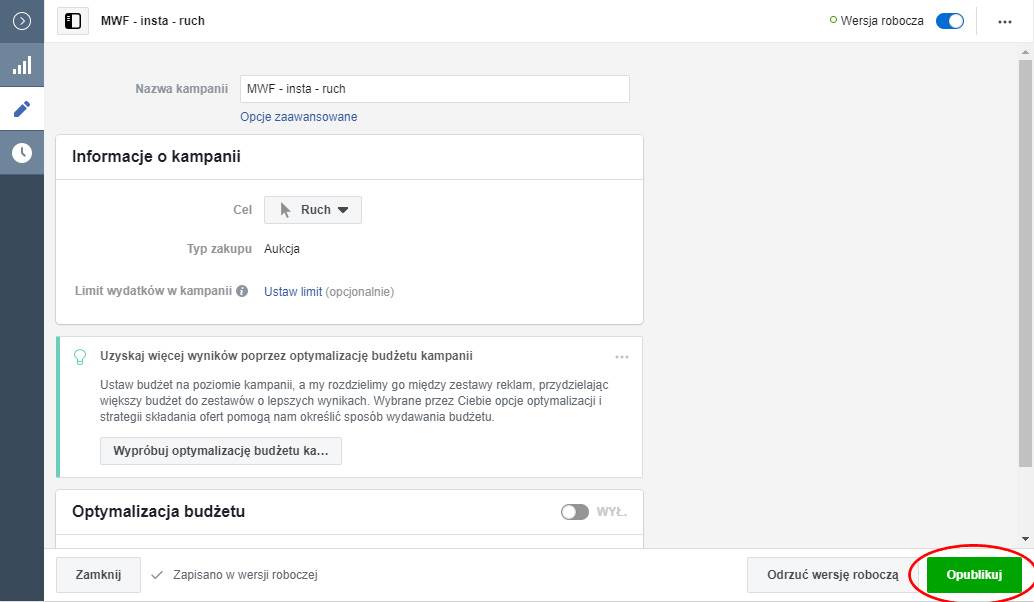Image resolution: width=1034 pixels, height=602 pixels.
Task: Click the three-dot menu on the tip card
Action: pyautogui.click(x=622, y=357)
